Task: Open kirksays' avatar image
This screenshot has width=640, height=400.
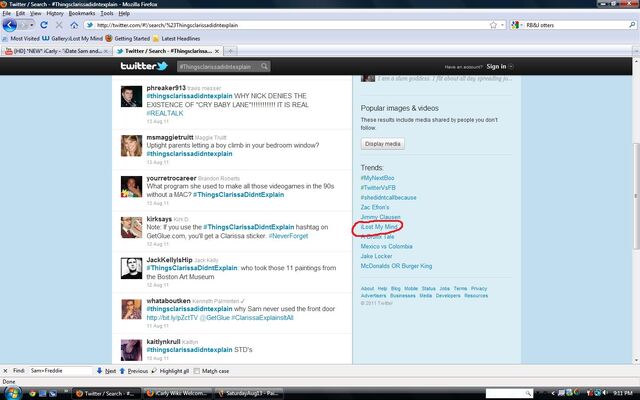Action: (131, 227)
